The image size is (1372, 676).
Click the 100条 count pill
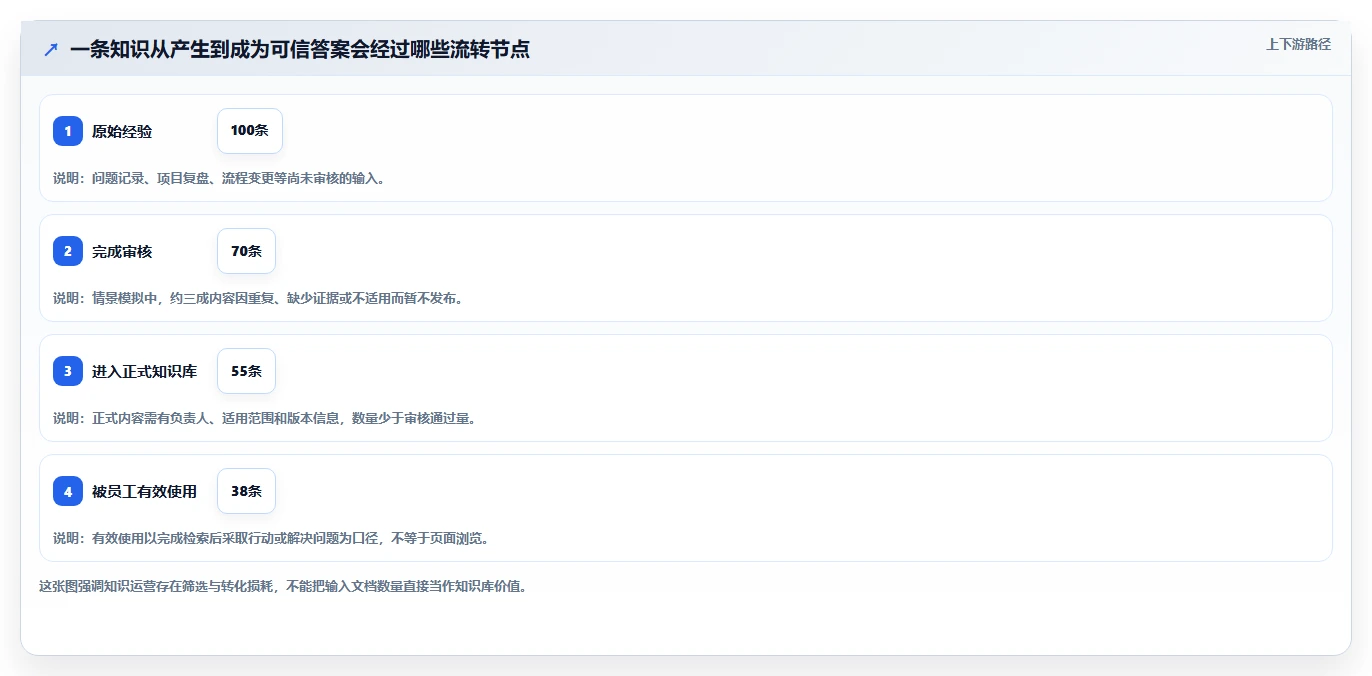point(250,131)
